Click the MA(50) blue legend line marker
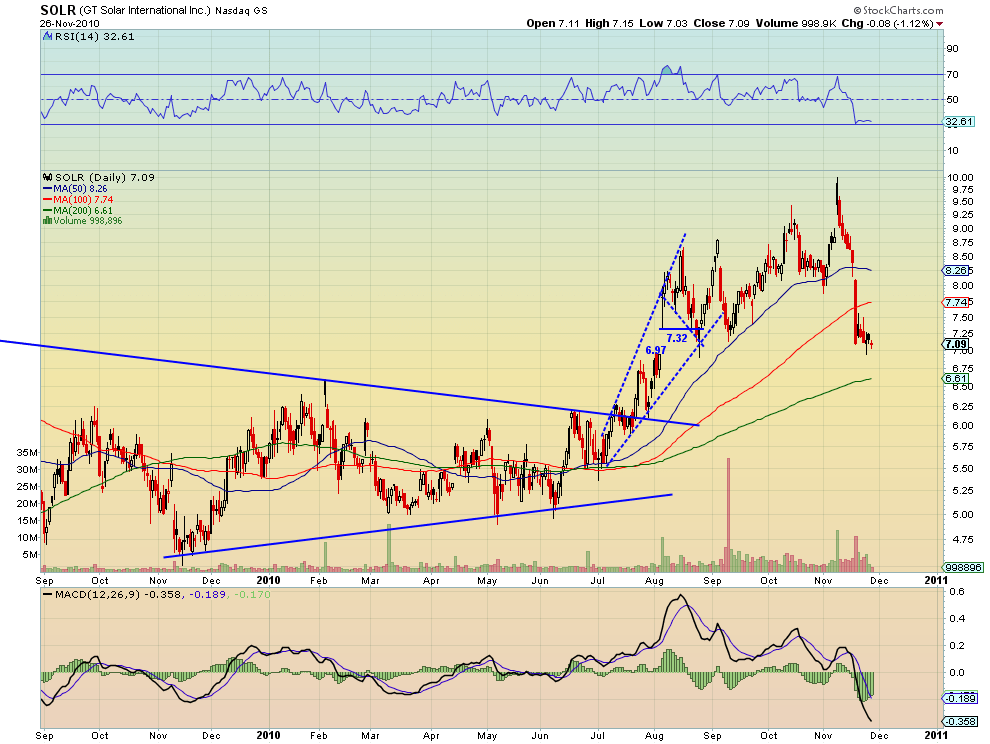990x744 pixels. tap(47, 189)
